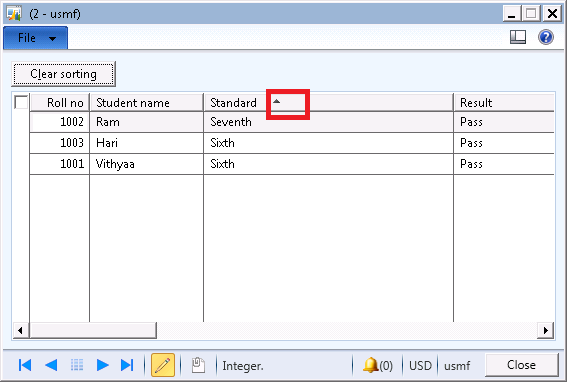Image resolution: width=567 pixels, height=382 pixels.
Task: Toggle the view layout icon
Action: tap(518, 37)
